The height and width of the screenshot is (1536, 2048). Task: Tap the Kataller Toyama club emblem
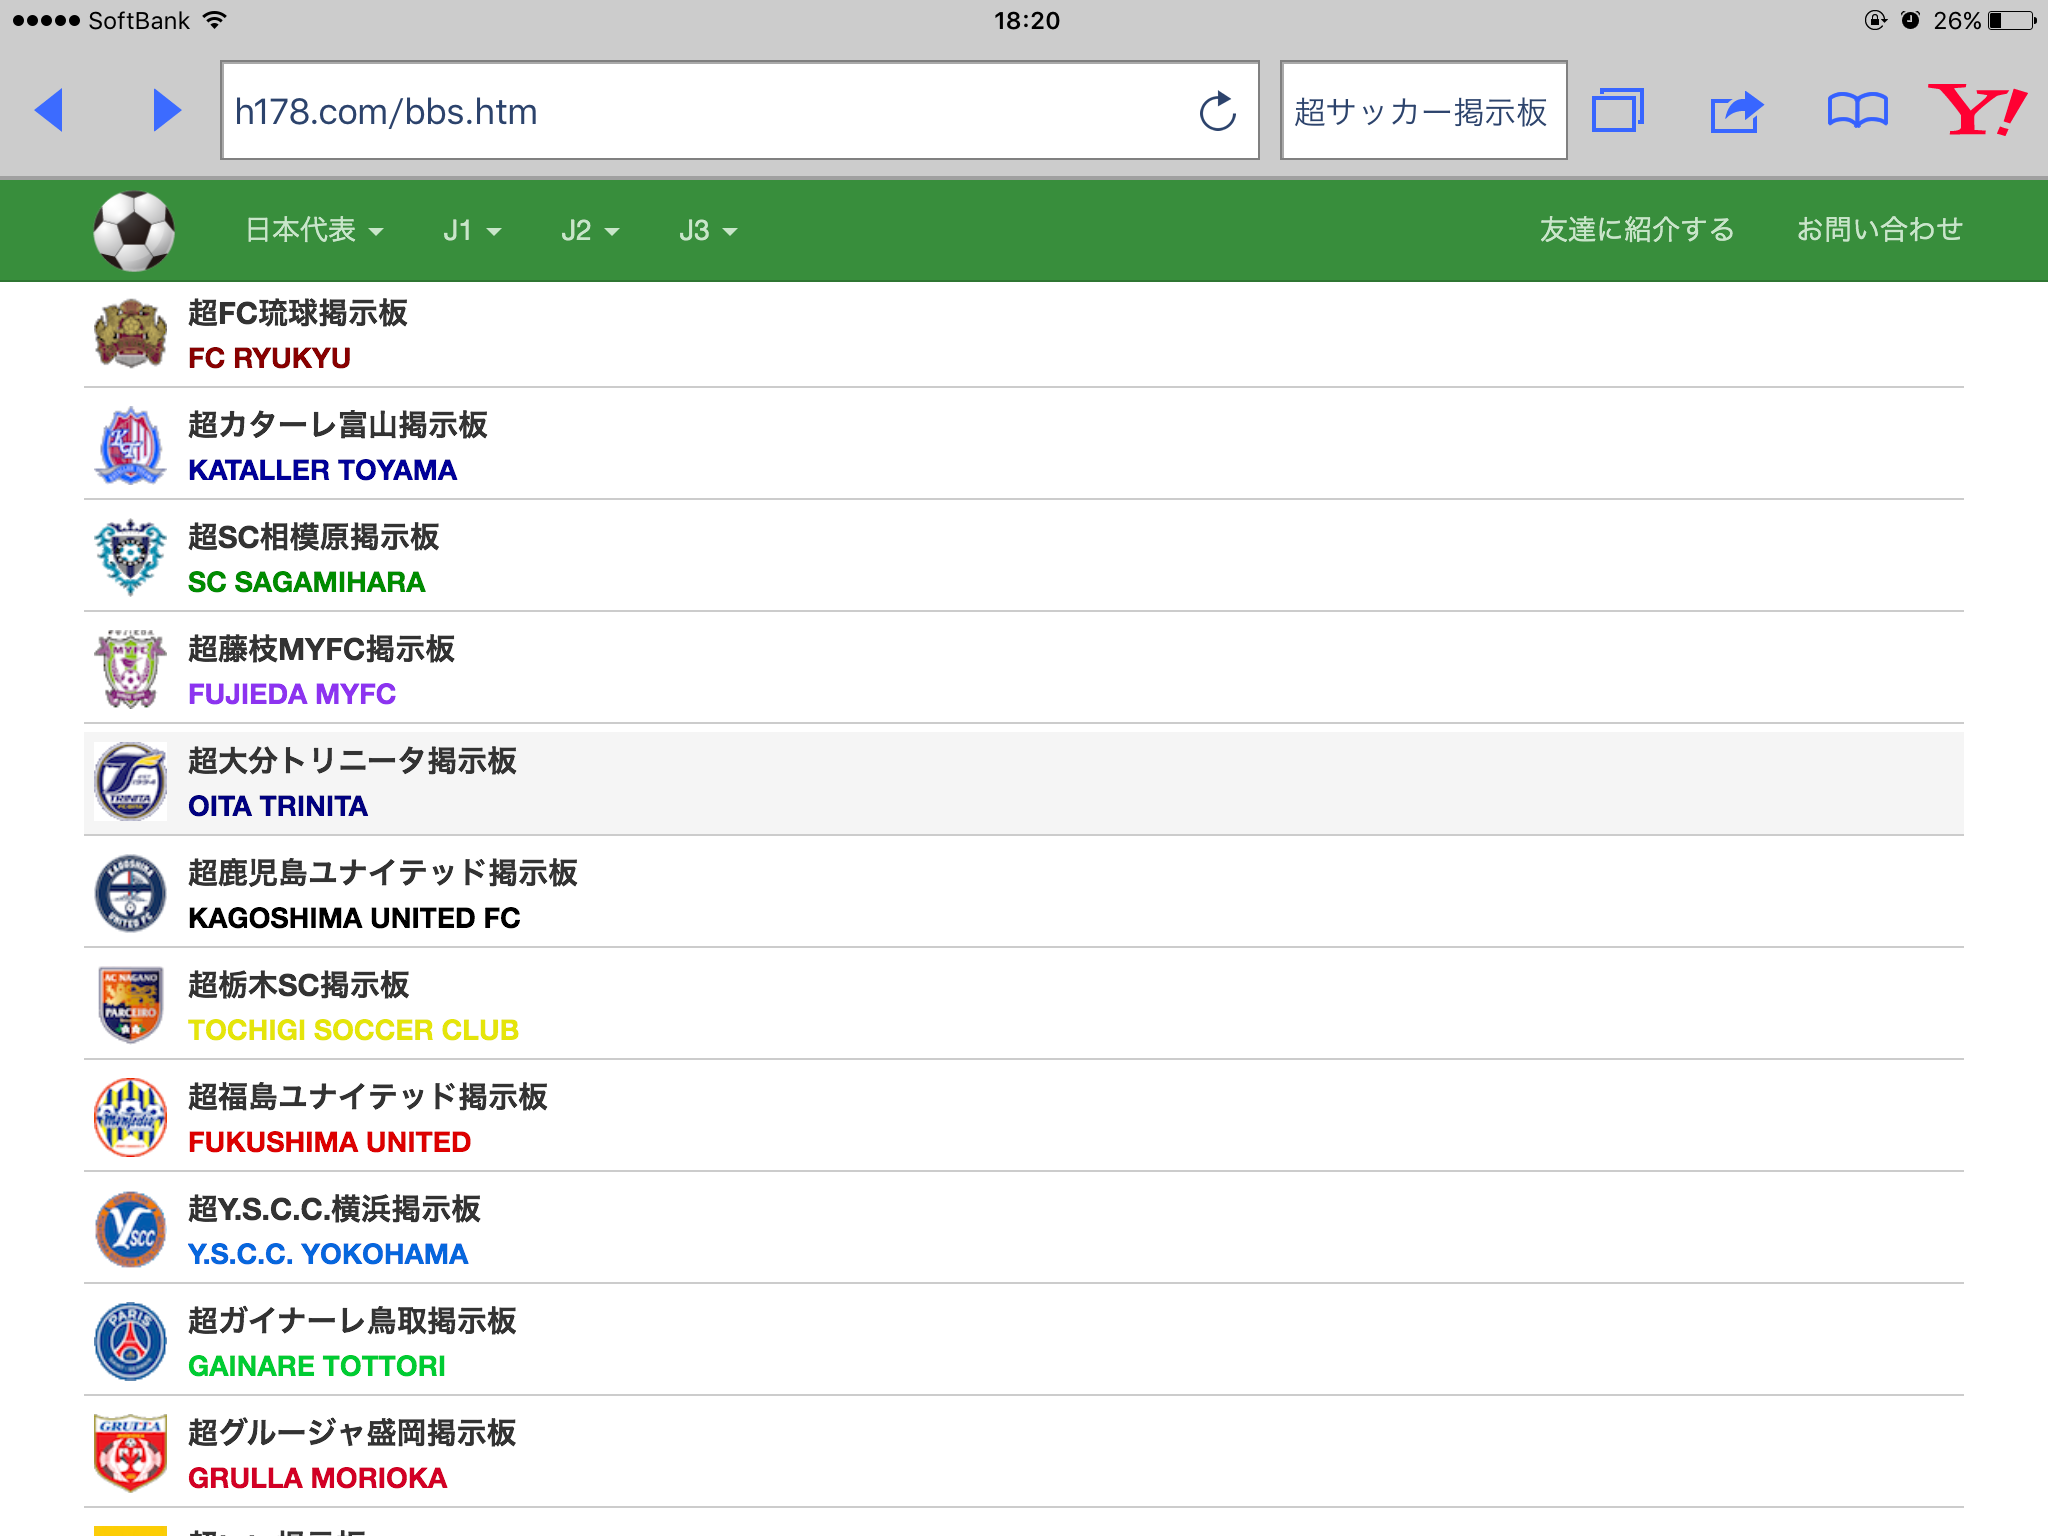tap(130, 445)
